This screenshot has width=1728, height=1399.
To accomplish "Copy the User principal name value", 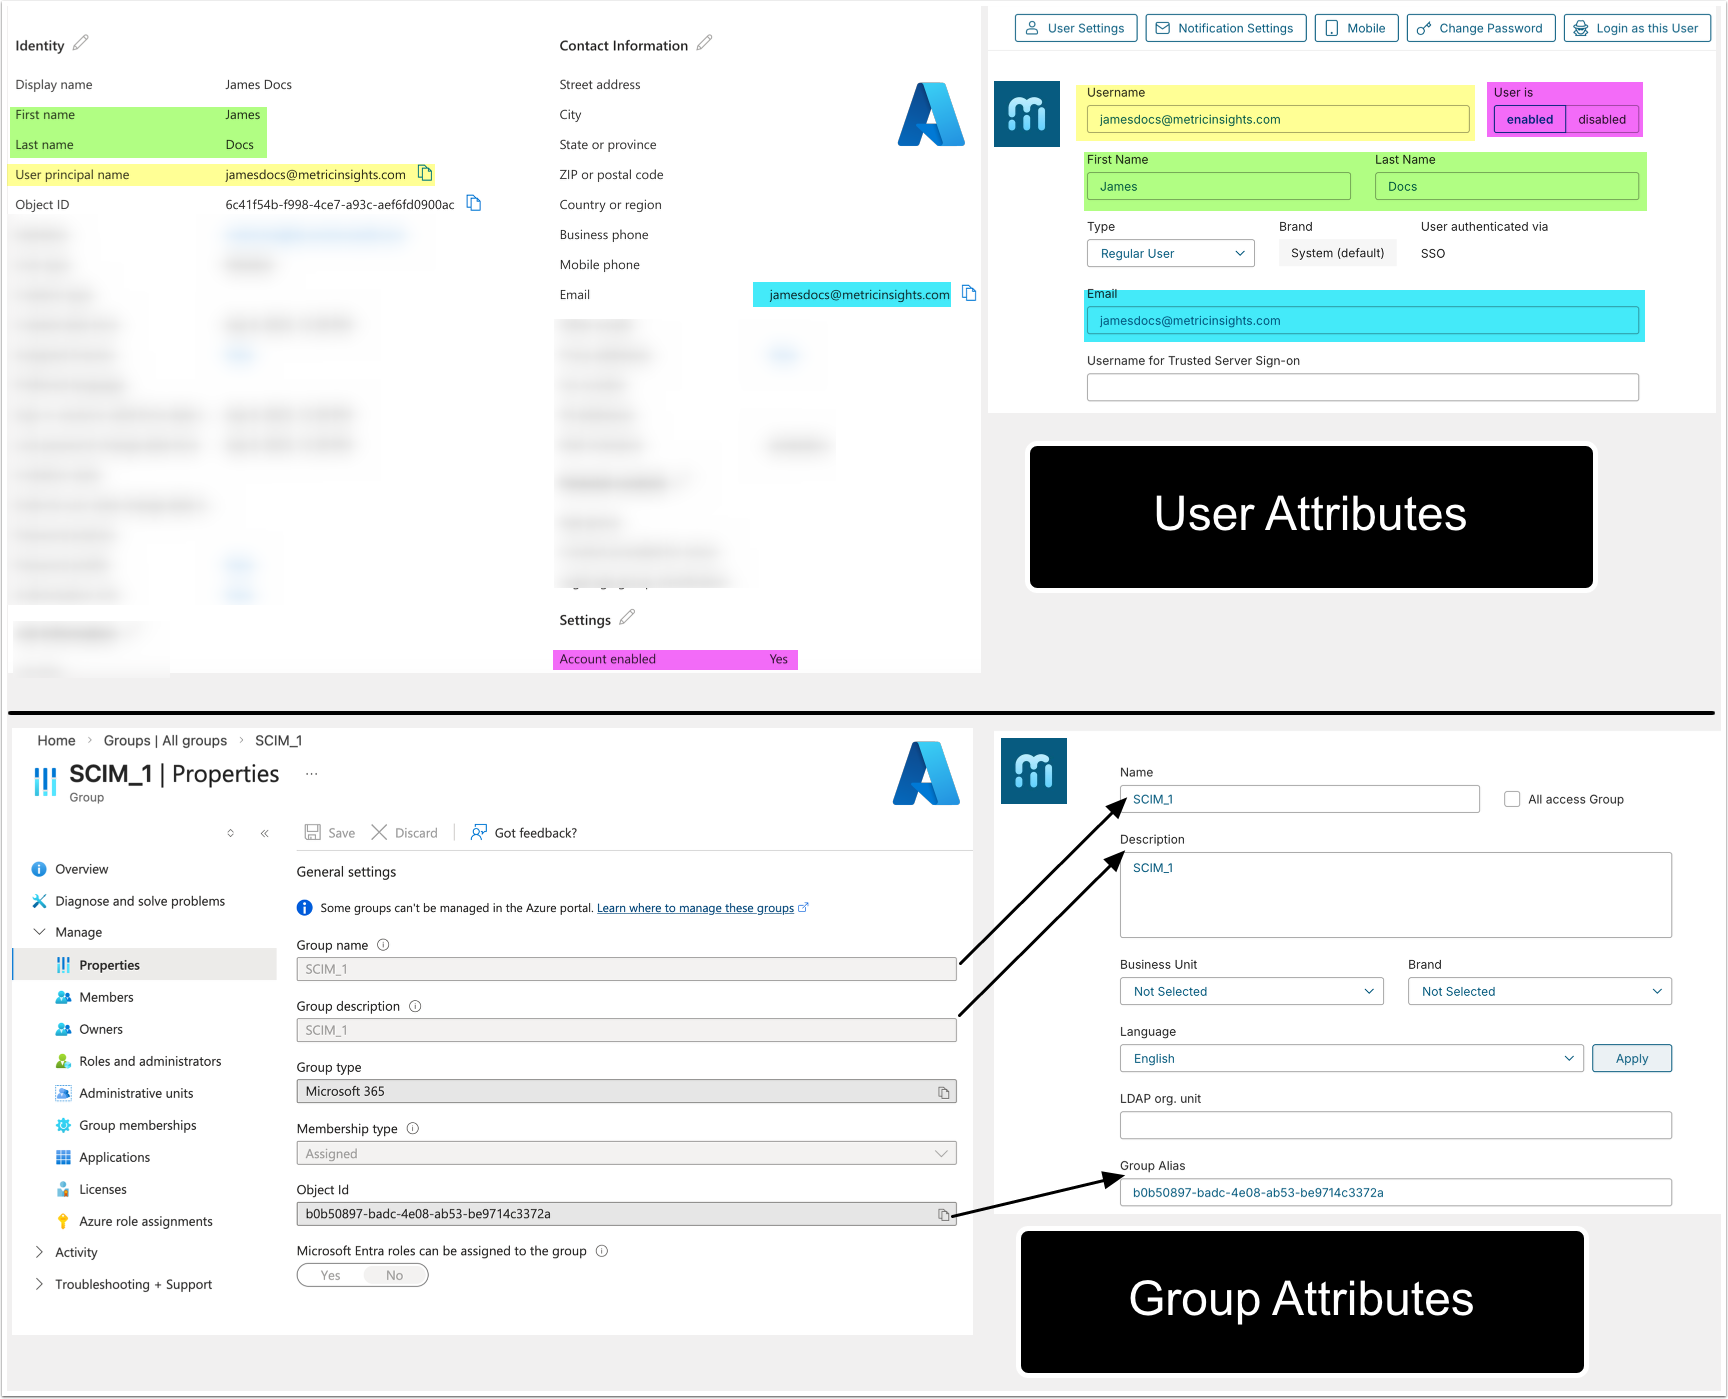I will point(425,173).
